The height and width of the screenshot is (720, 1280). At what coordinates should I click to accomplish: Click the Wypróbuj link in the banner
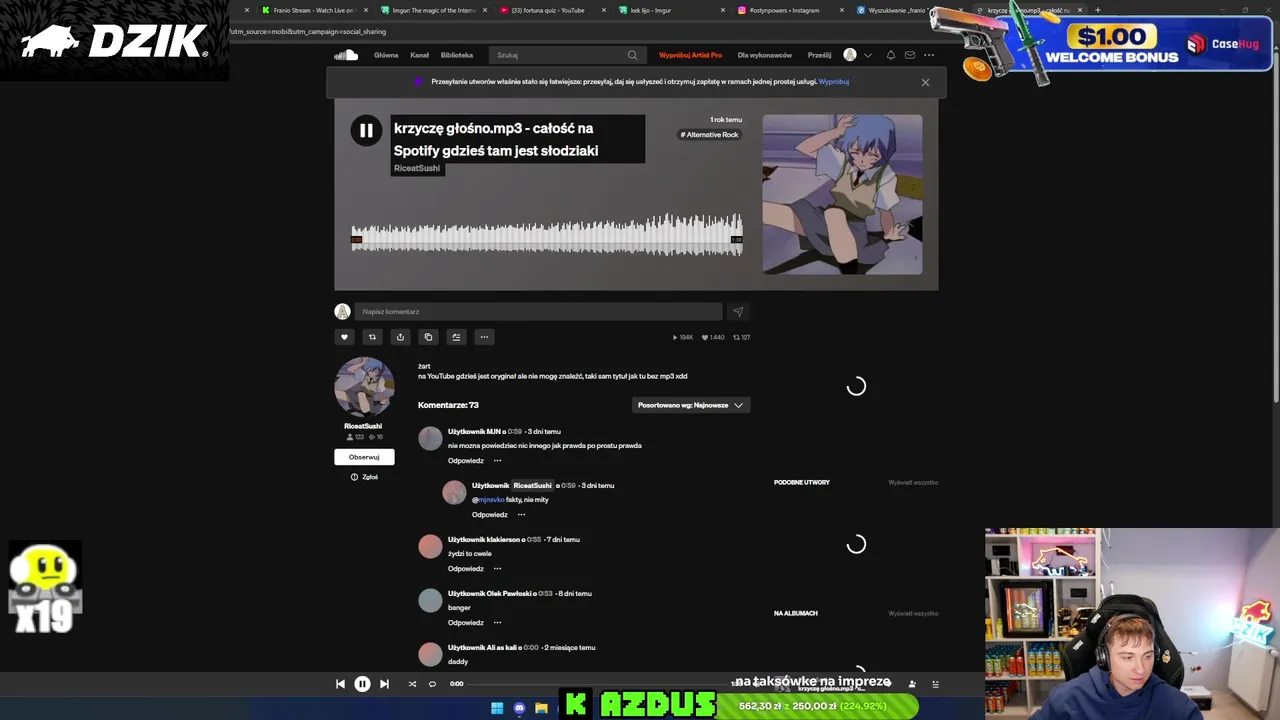834,82
